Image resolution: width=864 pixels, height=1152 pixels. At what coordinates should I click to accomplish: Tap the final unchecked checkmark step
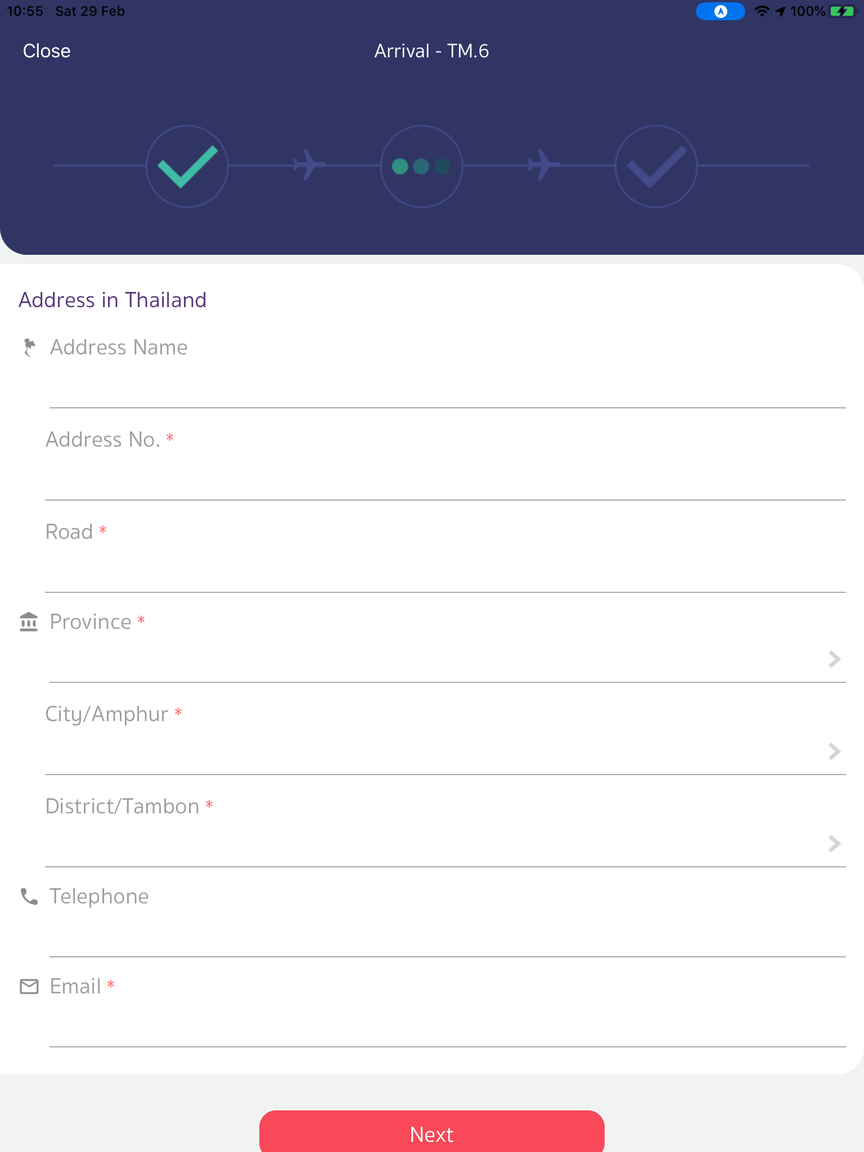(656, 166)
